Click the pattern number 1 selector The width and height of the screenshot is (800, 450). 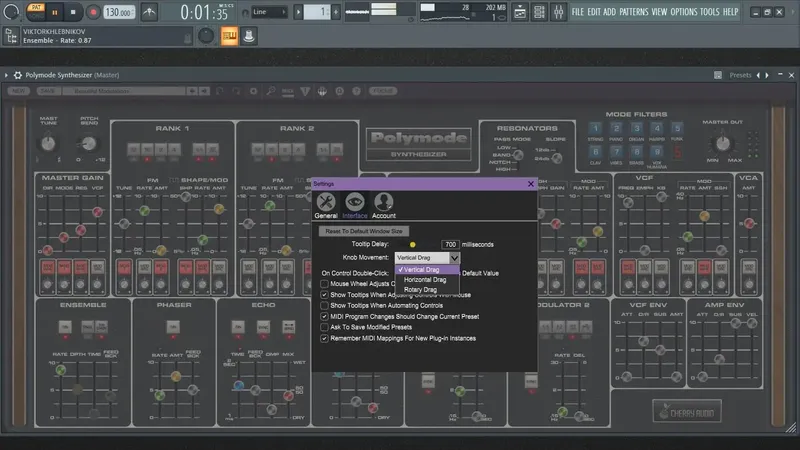[317, 12]
